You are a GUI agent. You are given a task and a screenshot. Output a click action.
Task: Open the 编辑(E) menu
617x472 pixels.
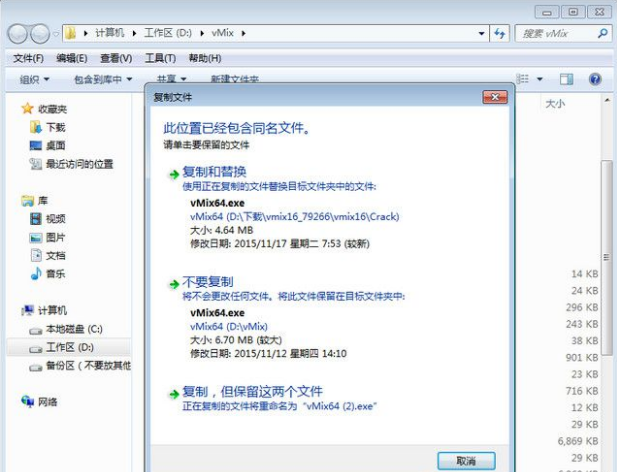pyautogui.click(x=72, y=58)
